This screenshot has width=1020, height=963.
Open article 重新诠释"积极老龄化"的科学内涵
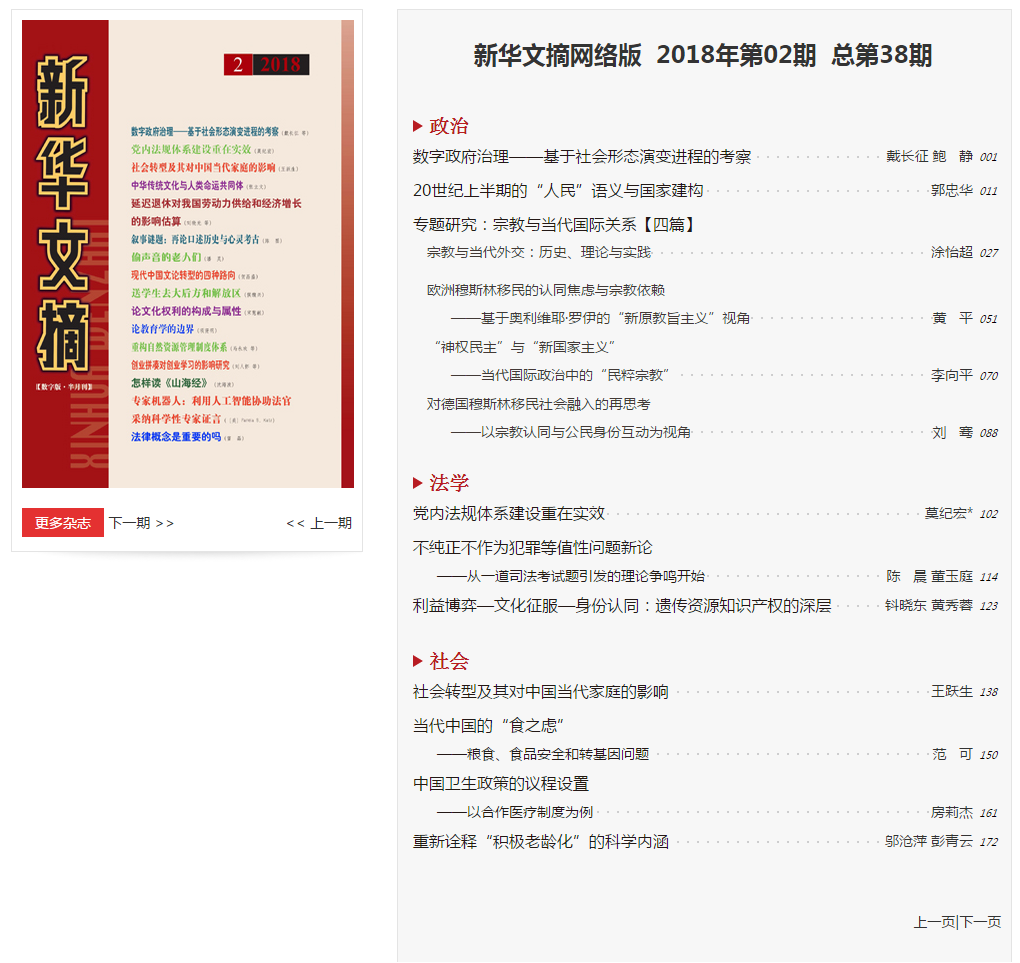(541, 841)
